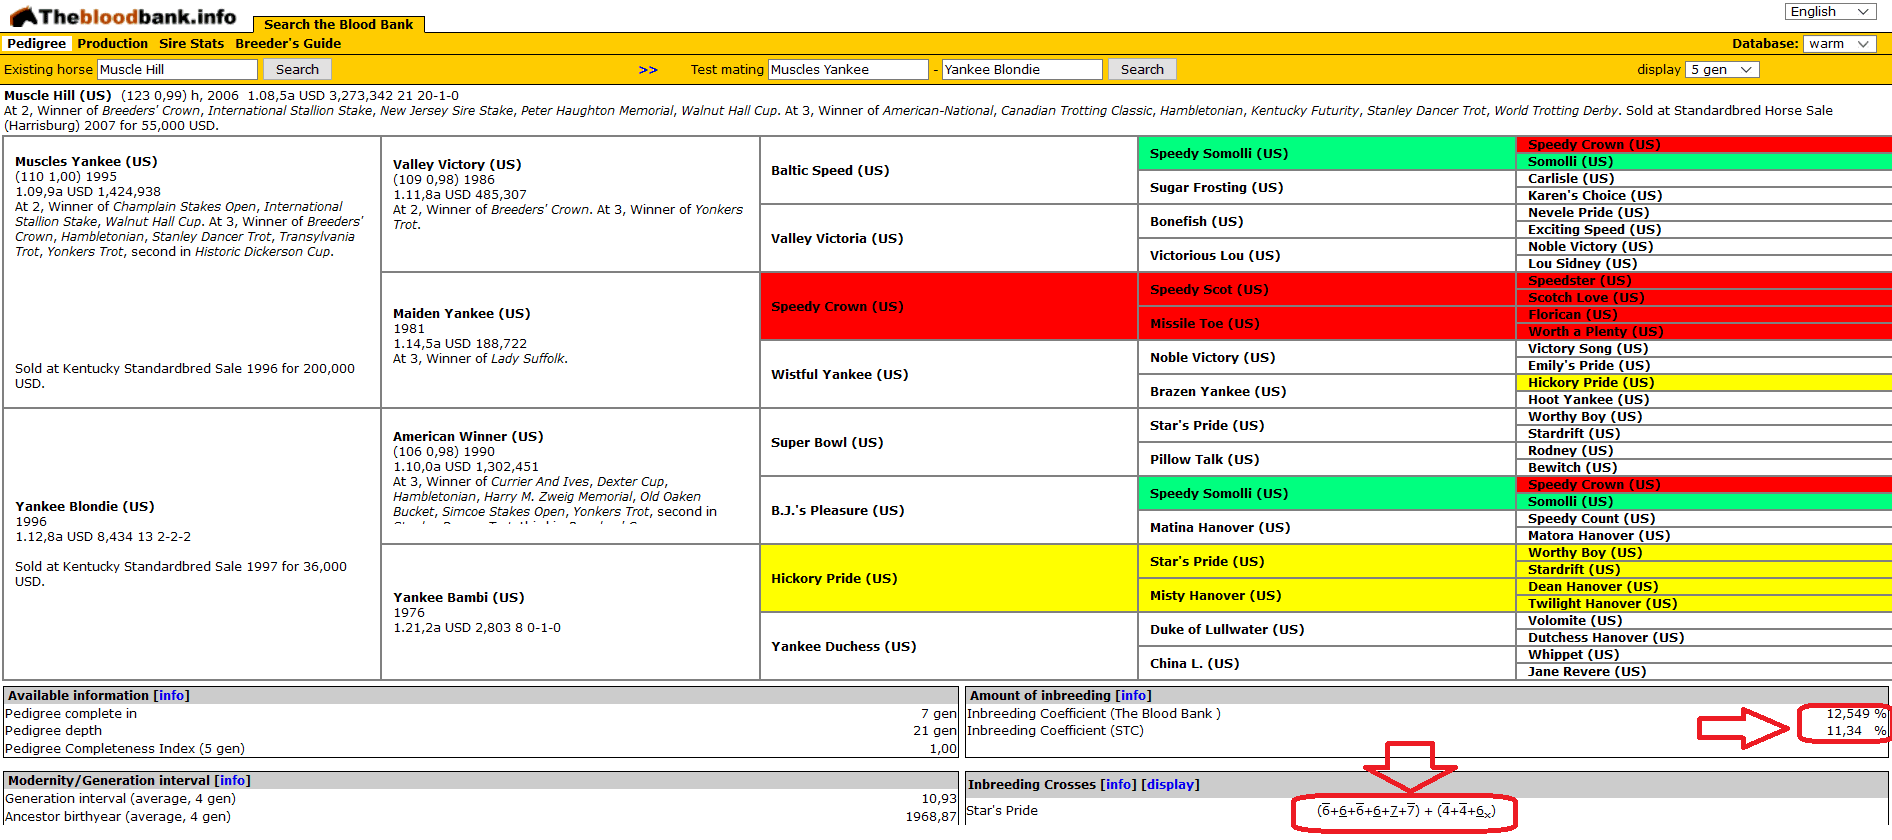
Task: Click Speedster (US) red entry
Action: tap(1580, 280)
